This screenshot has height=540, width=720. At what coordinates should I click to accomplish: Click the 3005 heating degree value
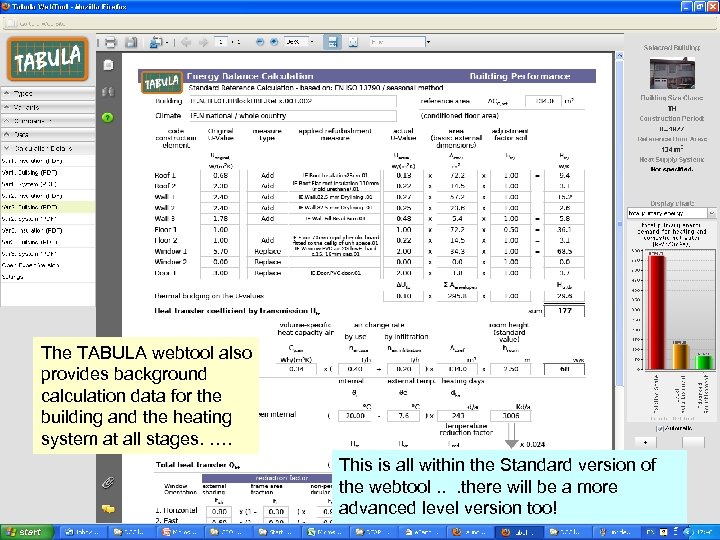click(511, 416)
